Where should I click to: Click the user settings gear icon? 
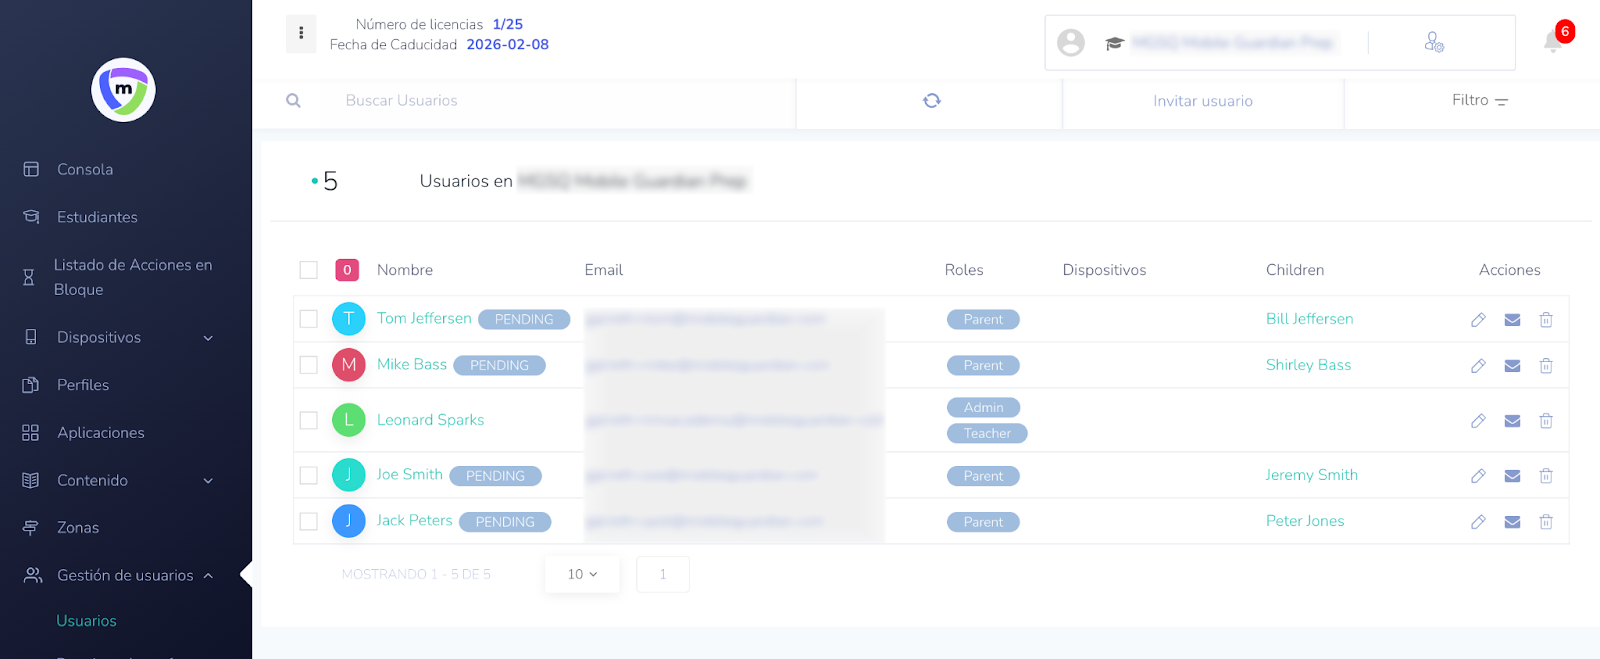[x=1434, y=42]
